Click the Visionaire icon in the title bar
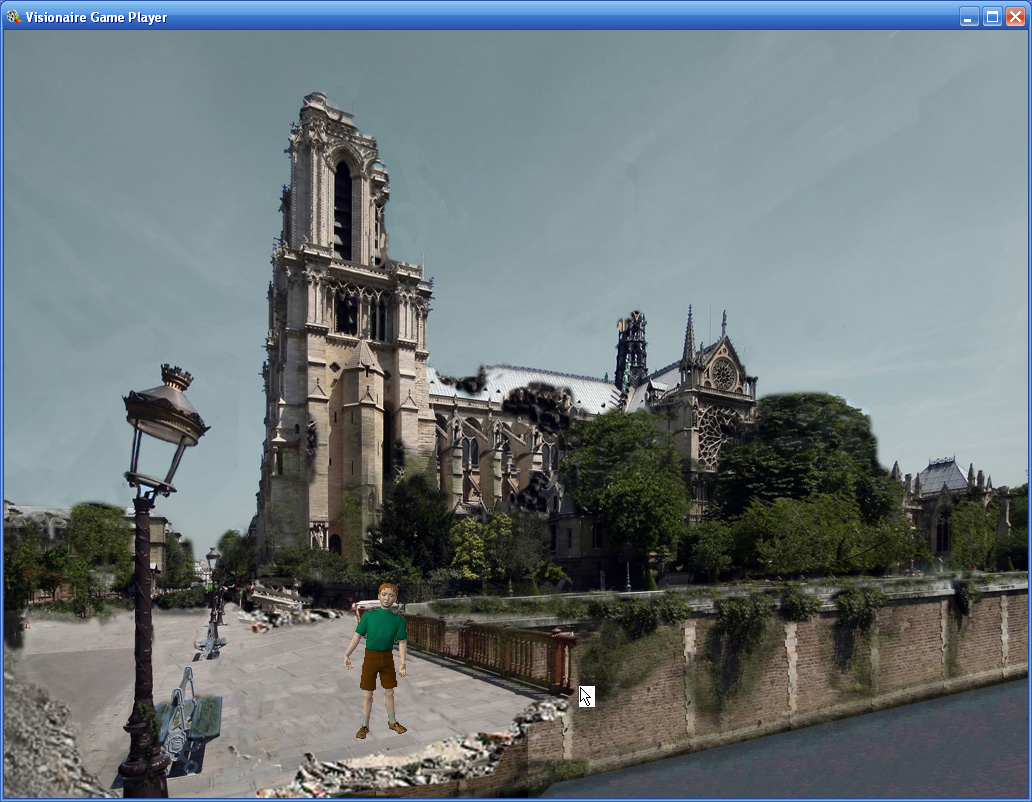Screen dimensions: 1032x802 pos(13,17)
